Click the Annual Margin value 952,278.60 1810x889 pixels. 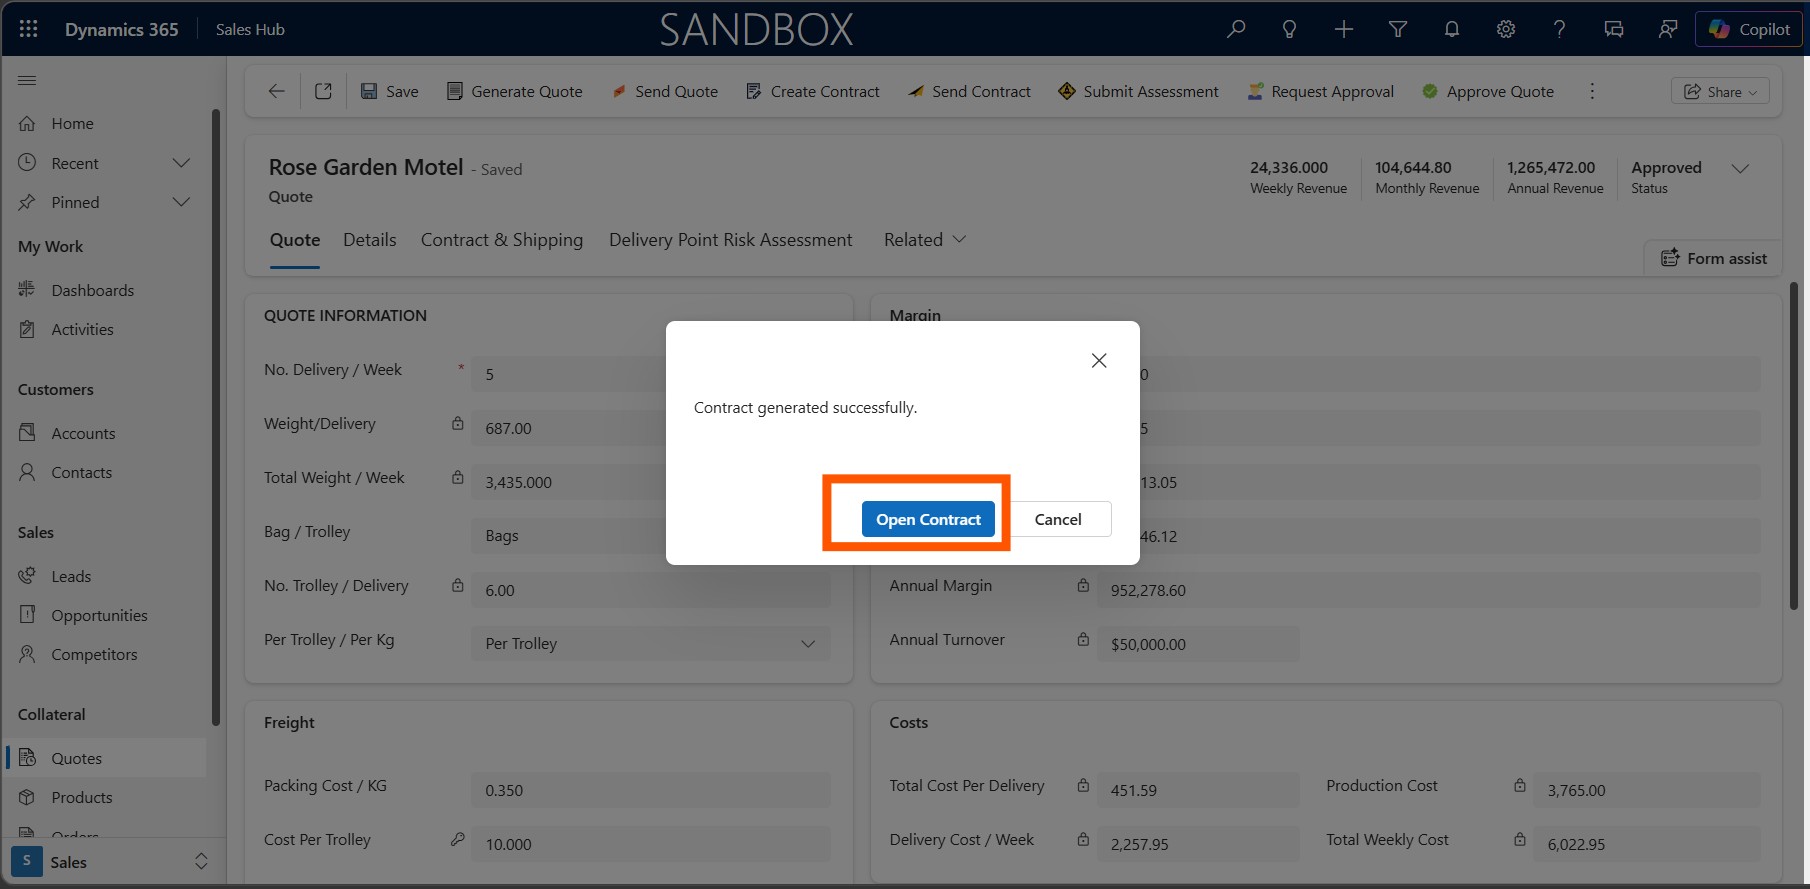(x=1148, y=590)
